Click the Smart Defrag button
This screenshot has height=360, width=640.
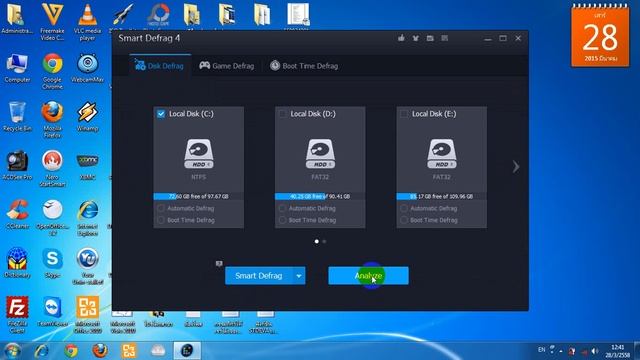tap(259, 276)
